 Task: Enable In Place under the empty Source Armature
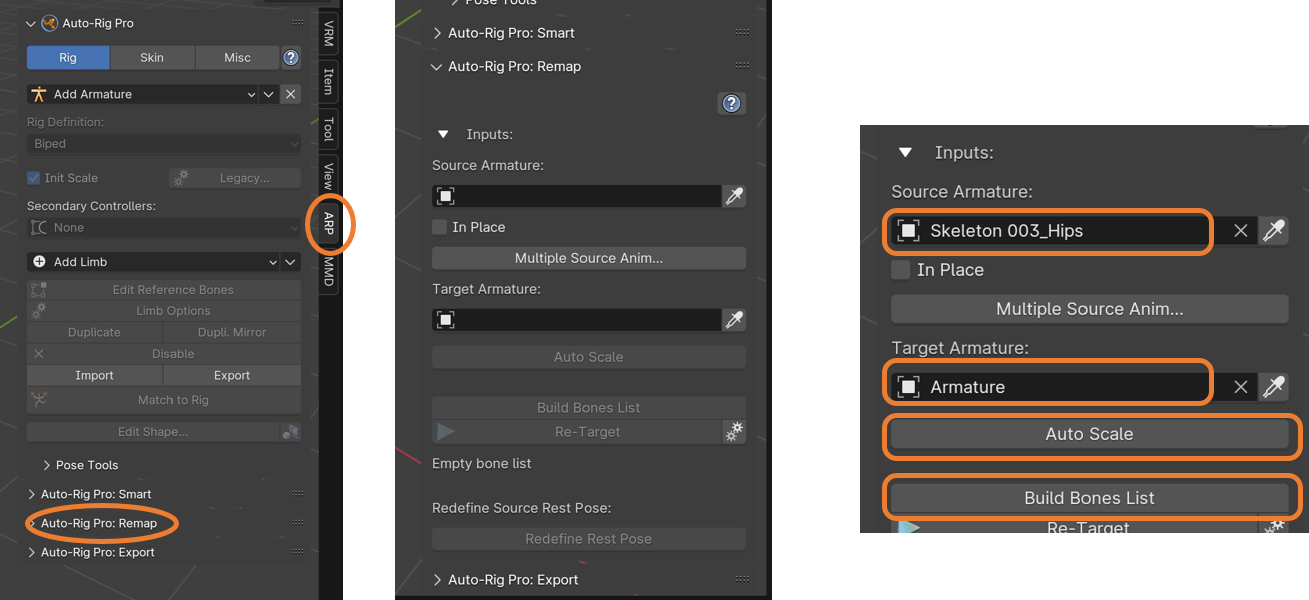[x=439, y=227]
